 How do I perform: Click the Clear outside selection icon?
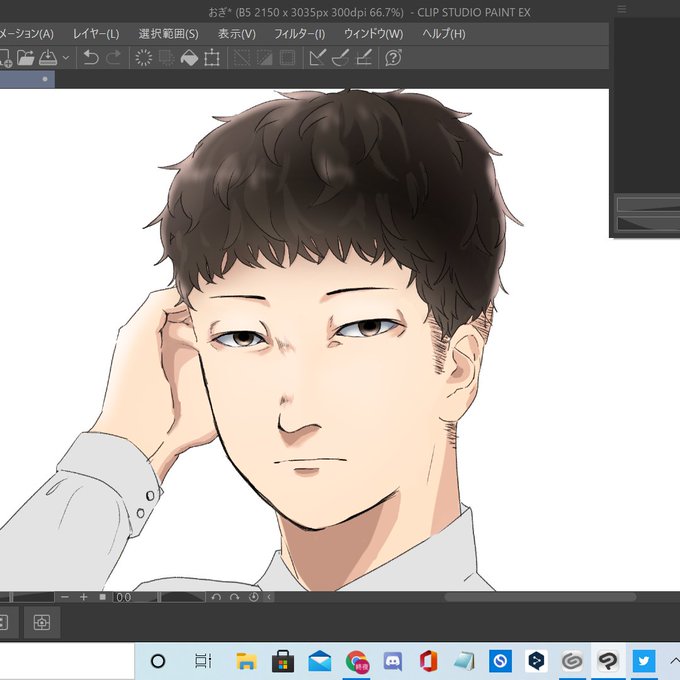click(166, 57)
